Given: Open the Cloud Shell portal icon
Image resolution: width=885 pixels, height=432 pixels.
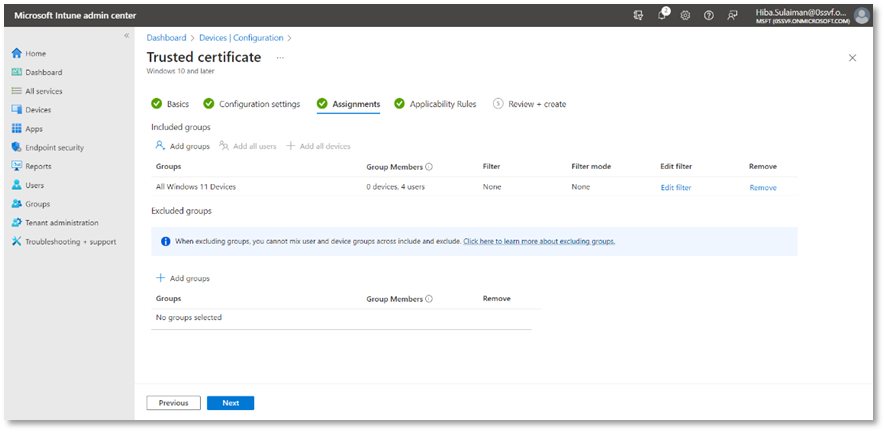Looking at the screenshot, I should [x=638, y=15].
